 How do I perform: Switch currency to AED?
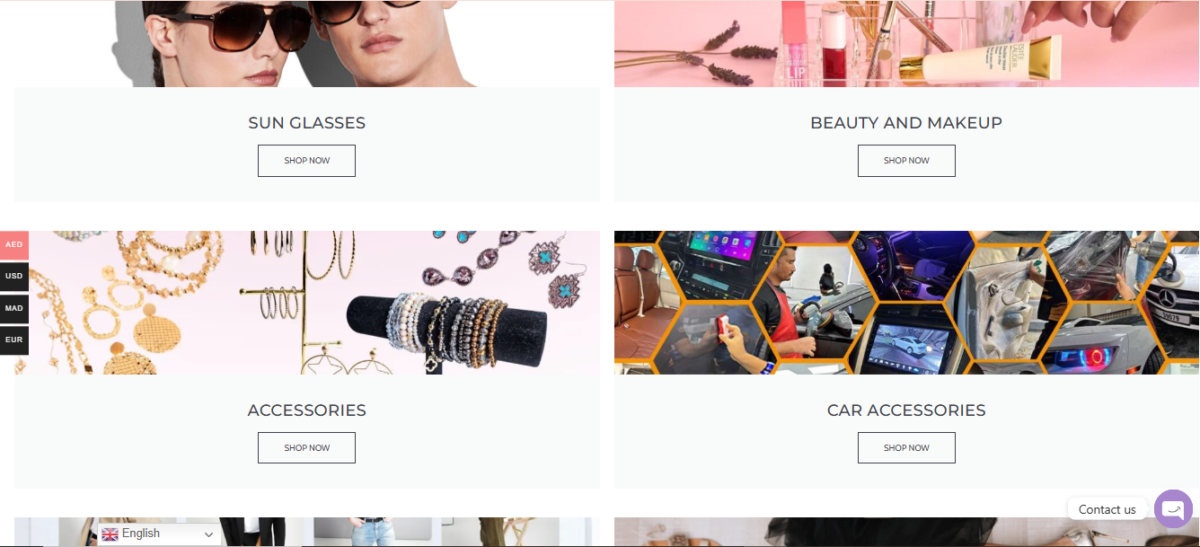point(14,245)
